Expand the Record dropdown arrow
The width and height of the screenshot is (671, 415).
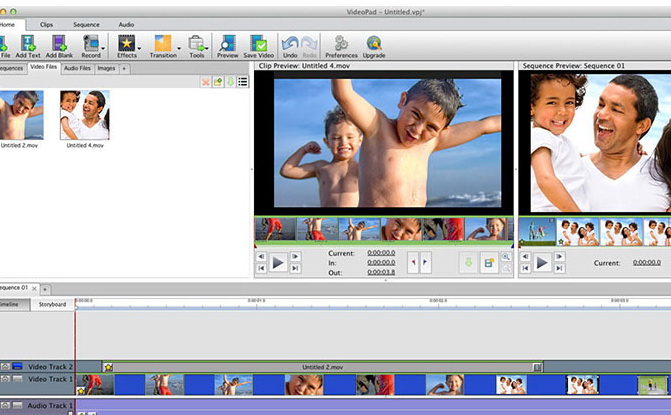(x=105, y=46)
